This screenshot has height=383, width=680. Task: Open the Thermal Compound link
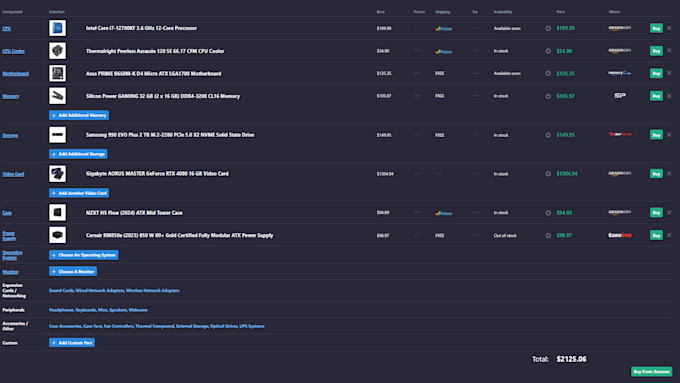pyautogui.click(x=154, y=326)
